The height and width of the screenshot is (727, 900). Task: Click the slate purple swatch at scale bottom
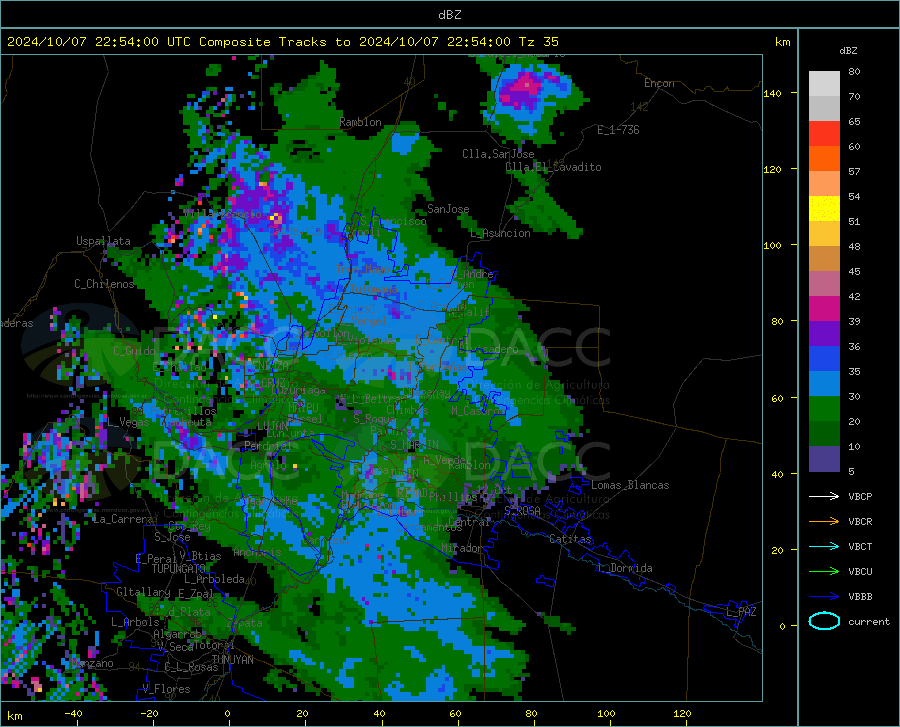tap(824, 458)
